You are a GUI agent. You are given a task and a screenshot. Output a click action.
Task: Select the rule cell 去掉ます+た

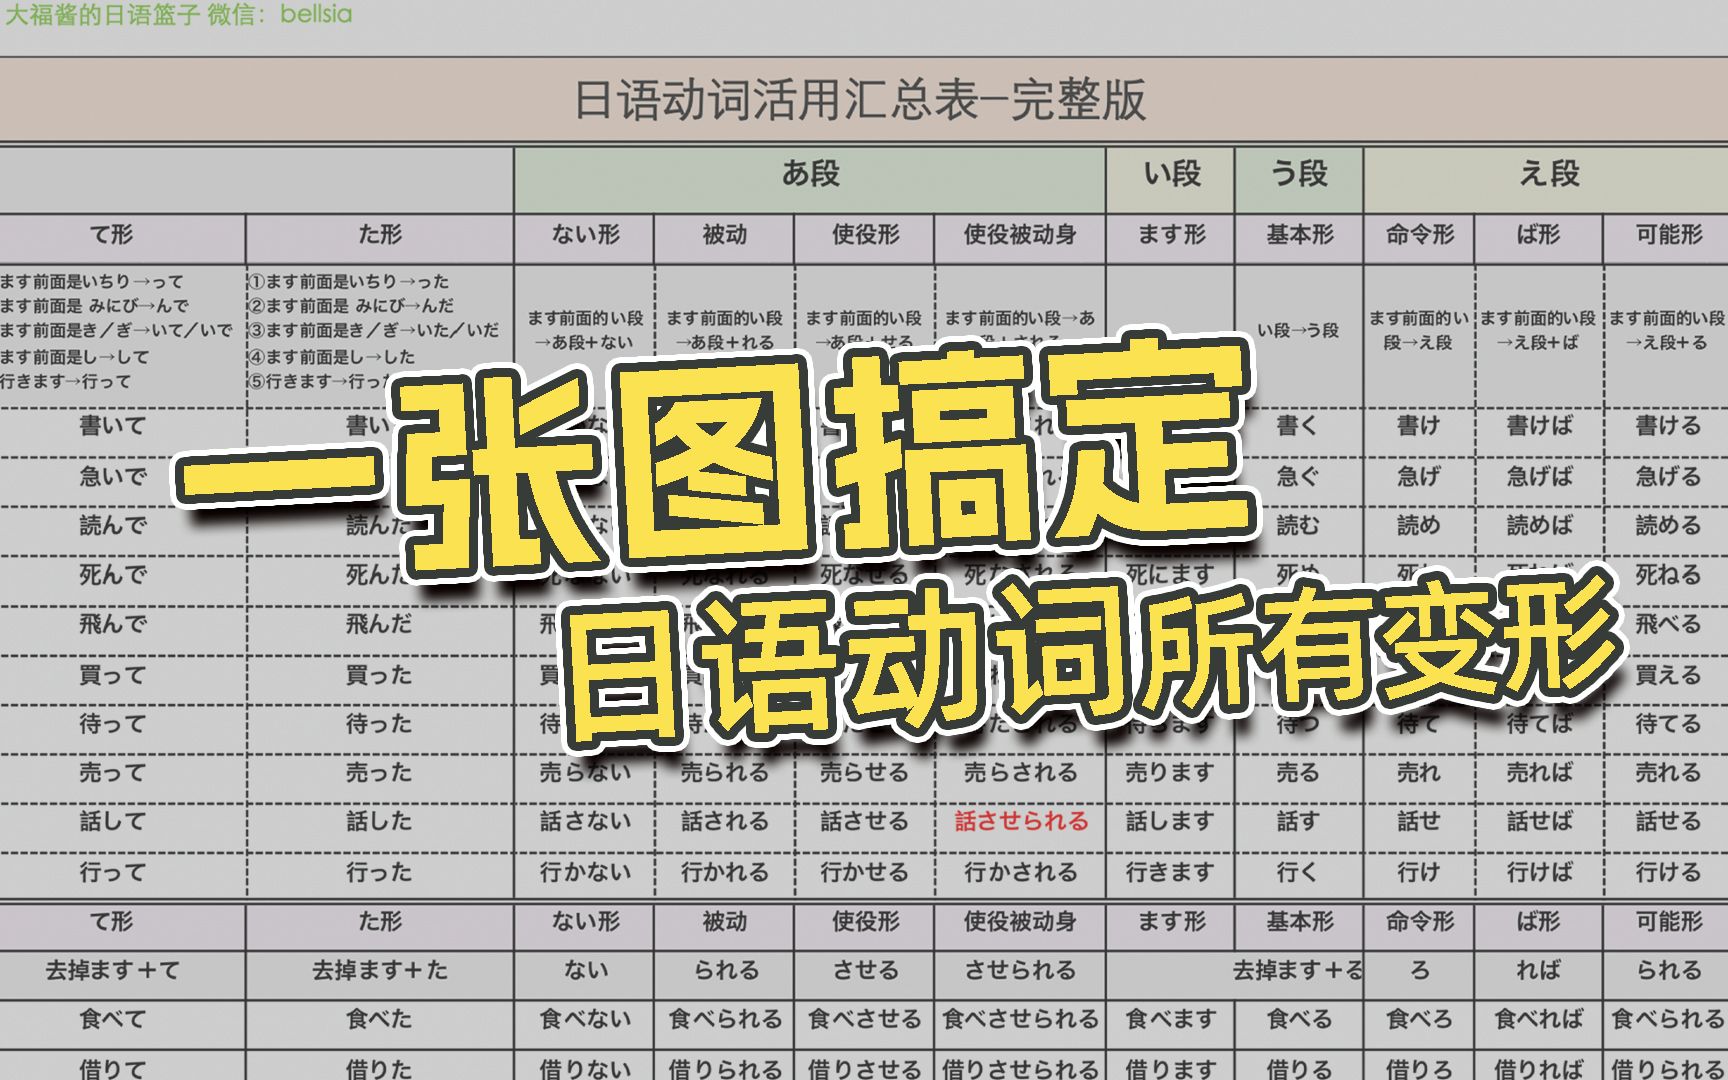click(379, 971)
